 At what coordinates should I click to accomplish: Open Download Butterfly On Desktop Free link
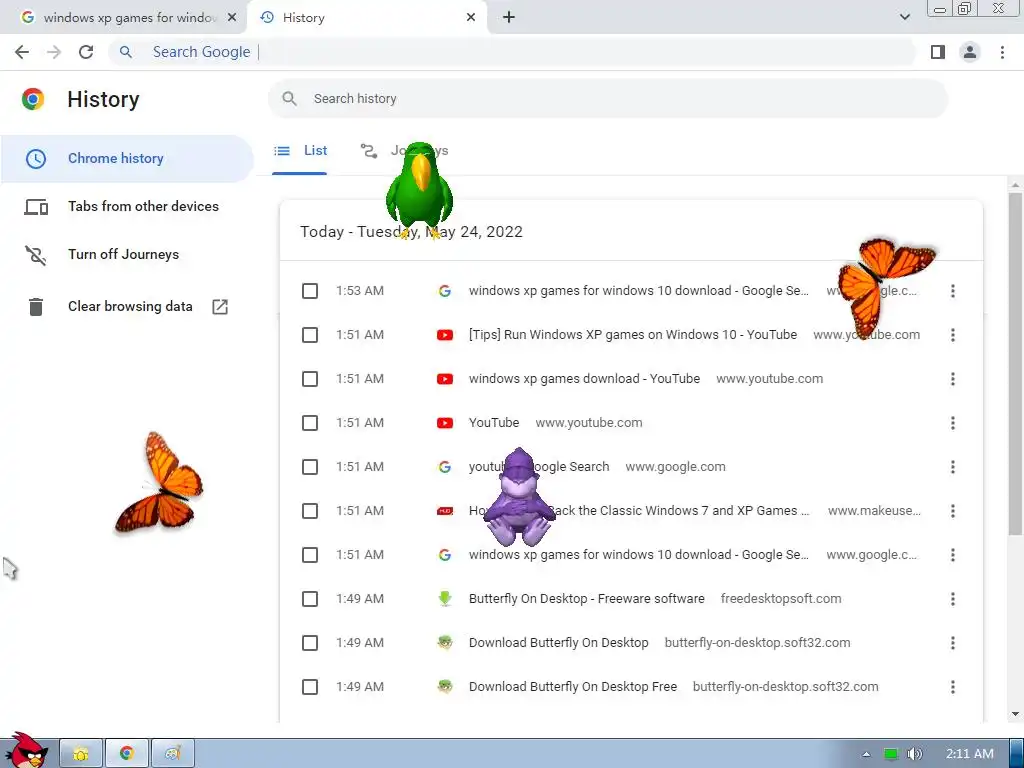573,687
